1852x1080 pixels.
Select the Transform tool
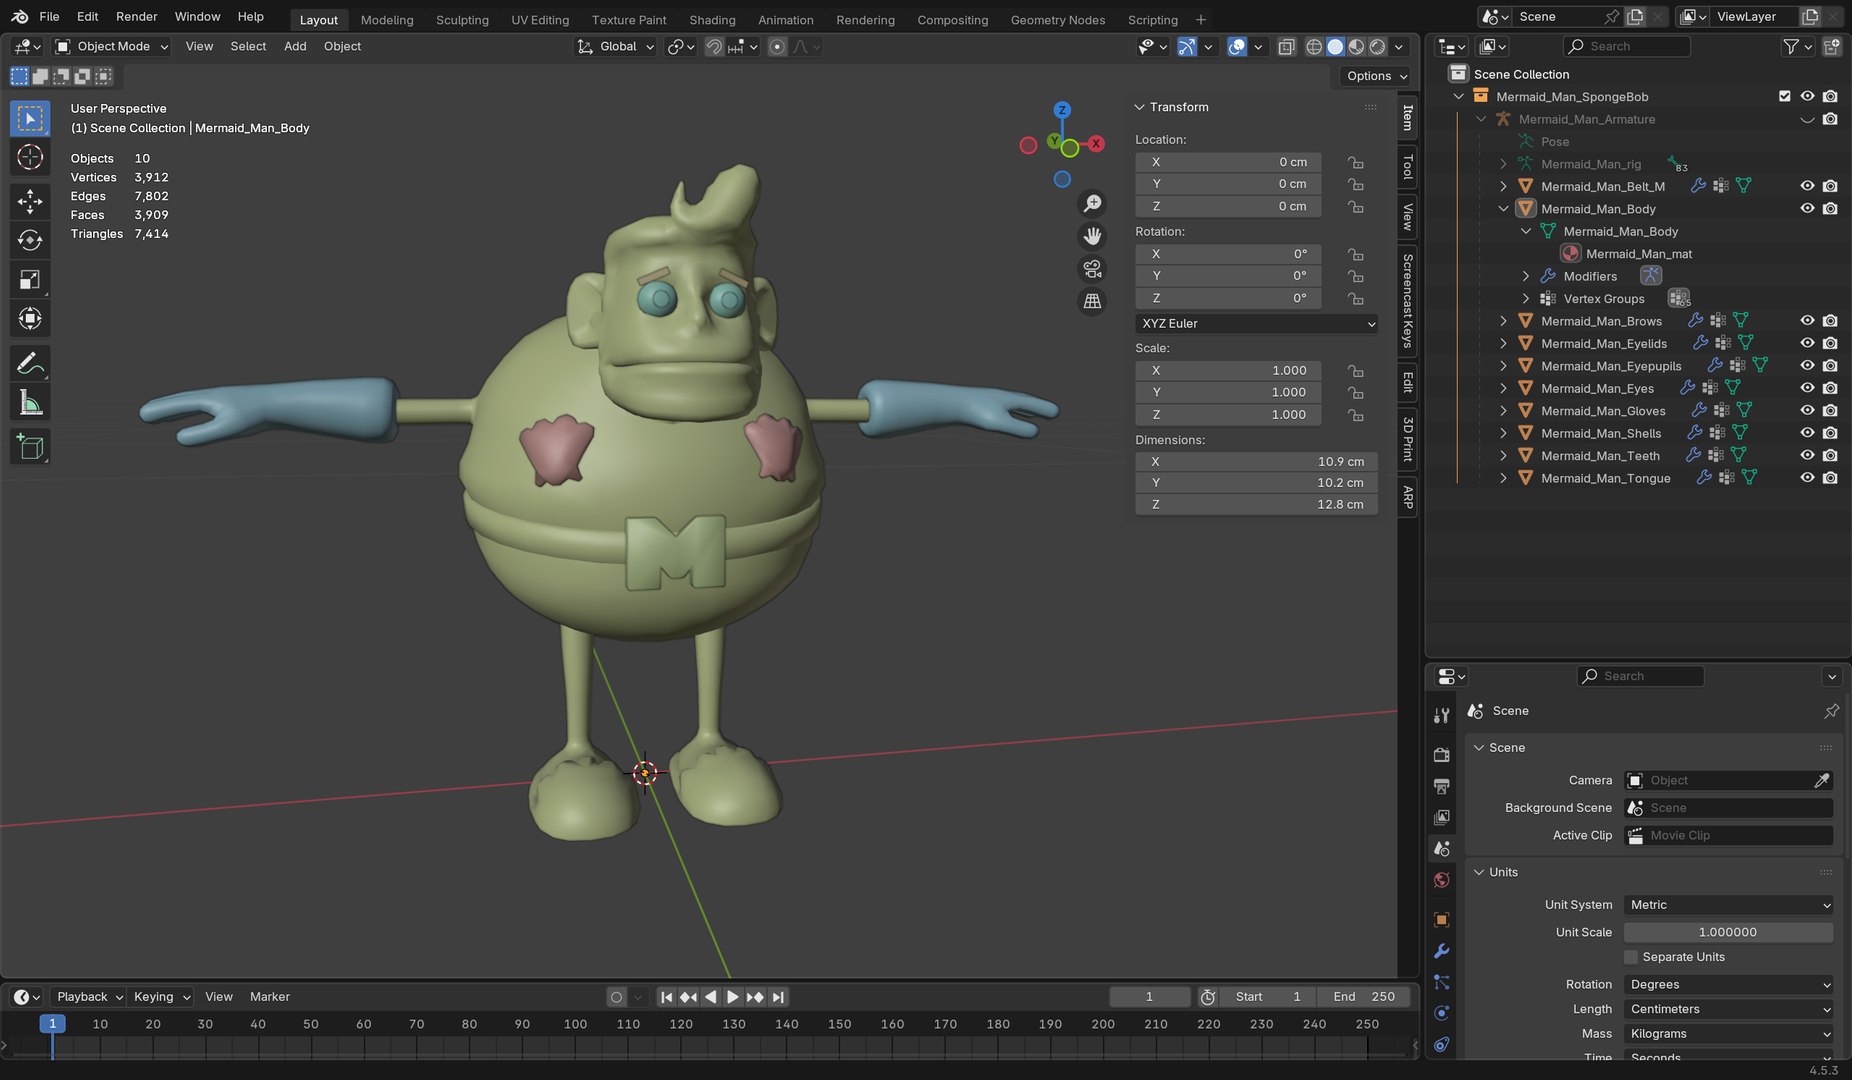pyautogui.click(x=30, y=319)
